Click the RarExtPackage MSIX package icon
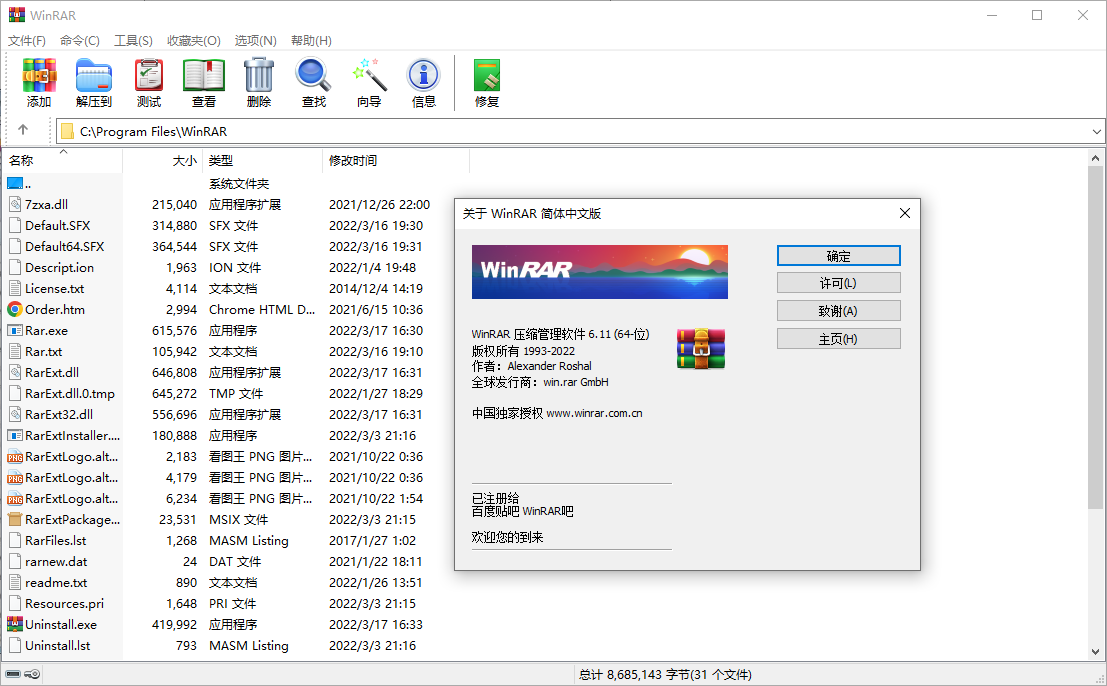1107x686 pixels. pyautogui.click(x=15, y=519)
